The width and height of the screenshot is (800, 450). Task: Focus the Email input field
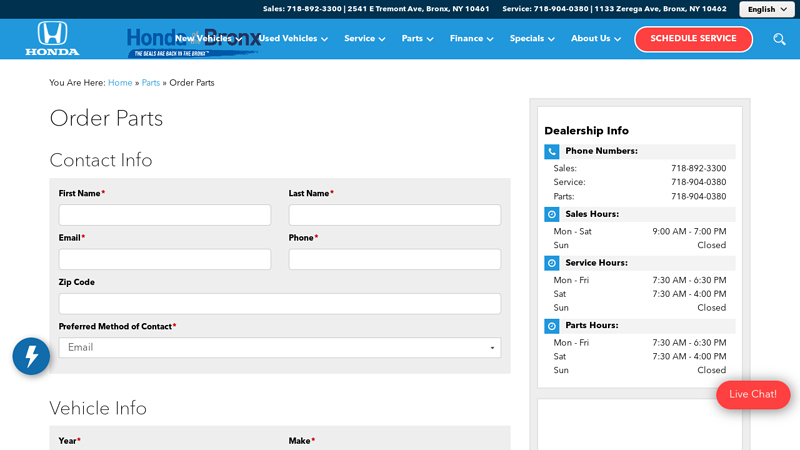(x=165, y=259)
